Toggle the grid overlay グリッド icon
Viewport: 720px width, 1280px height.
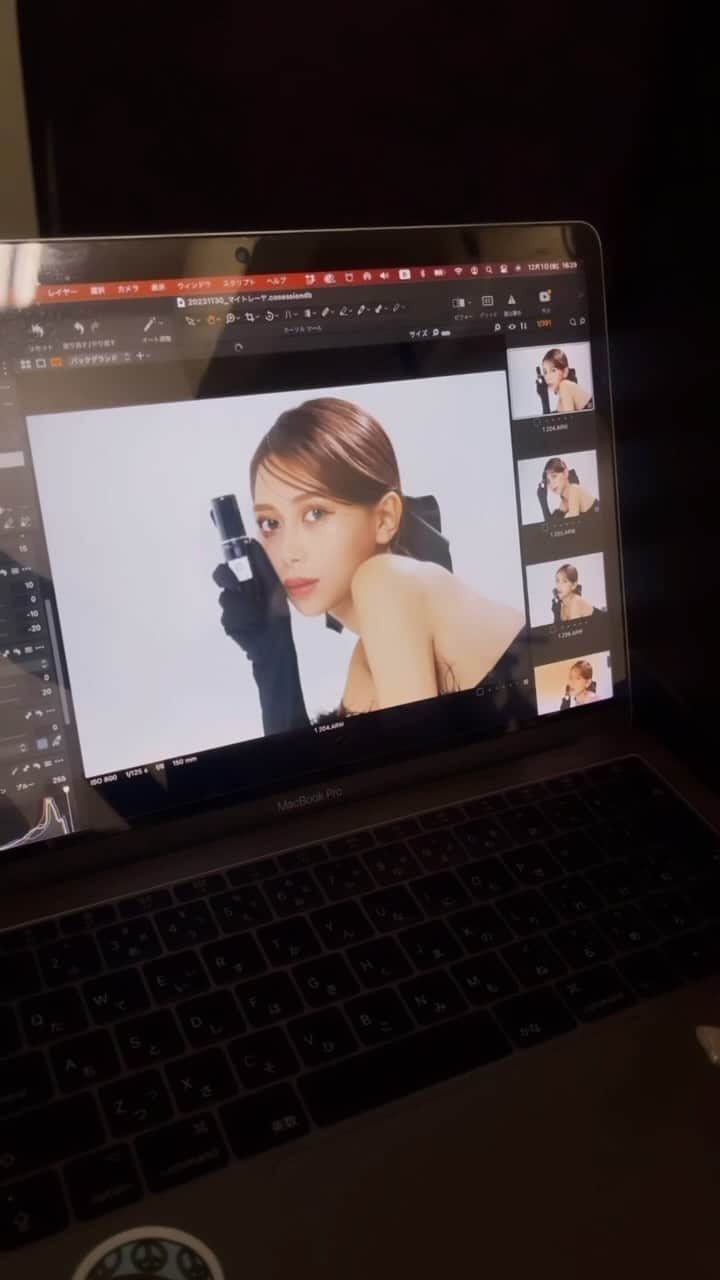click(x=487, y=301)
